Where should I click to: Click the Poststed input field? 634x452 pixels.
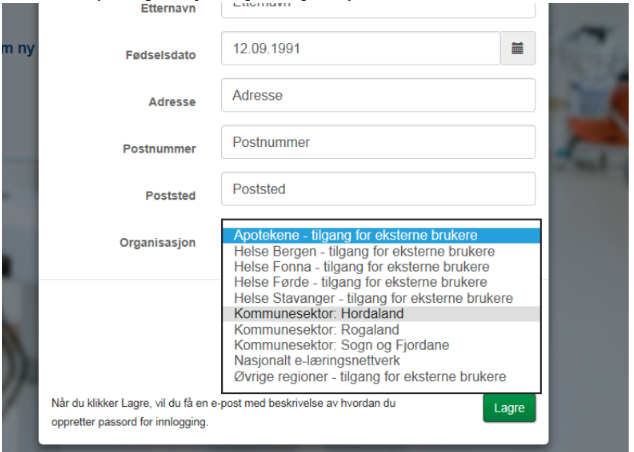pos(378,189)
